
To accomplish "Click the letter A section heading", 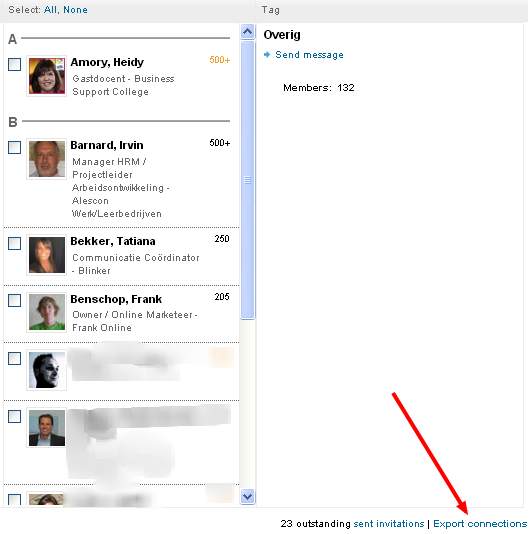I will [13, 39].
